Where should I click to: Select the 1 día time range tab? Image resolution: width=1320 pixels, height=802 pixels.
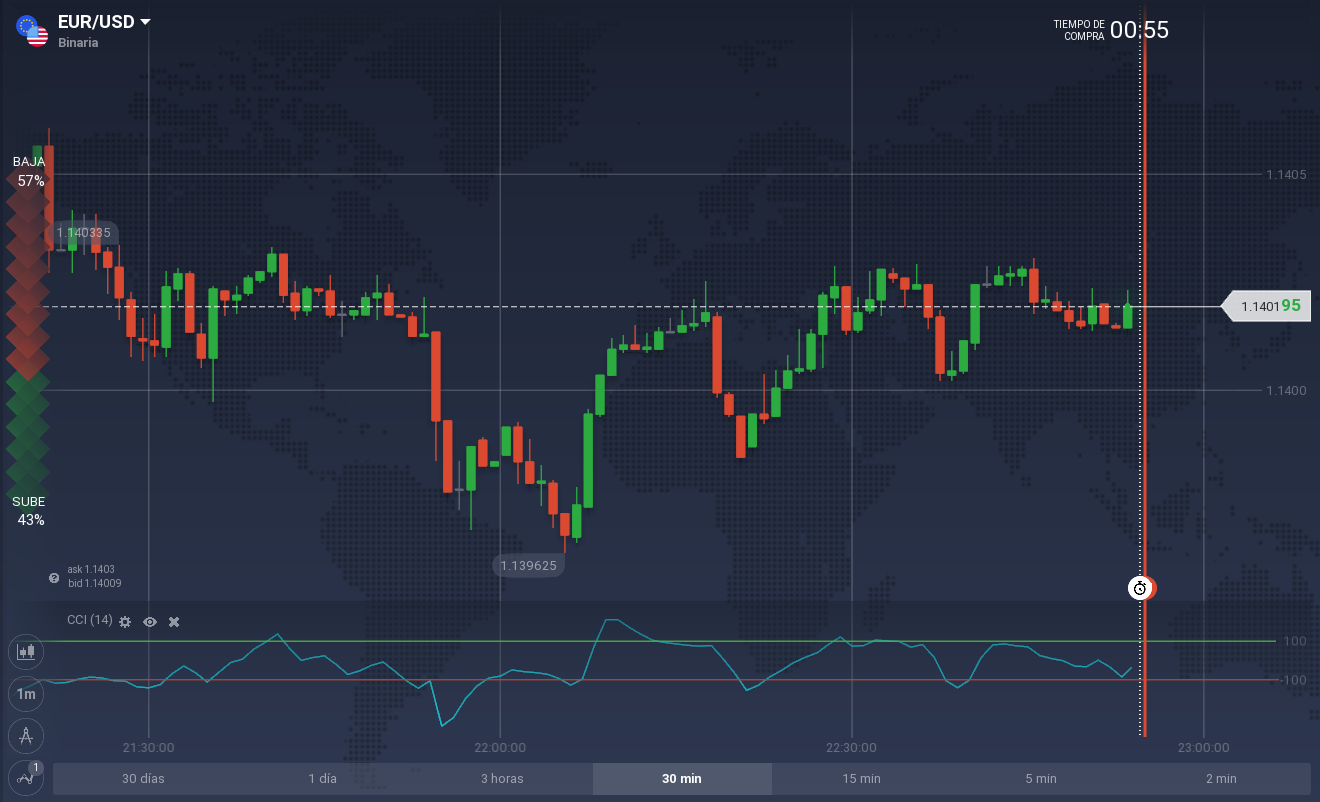323,779
